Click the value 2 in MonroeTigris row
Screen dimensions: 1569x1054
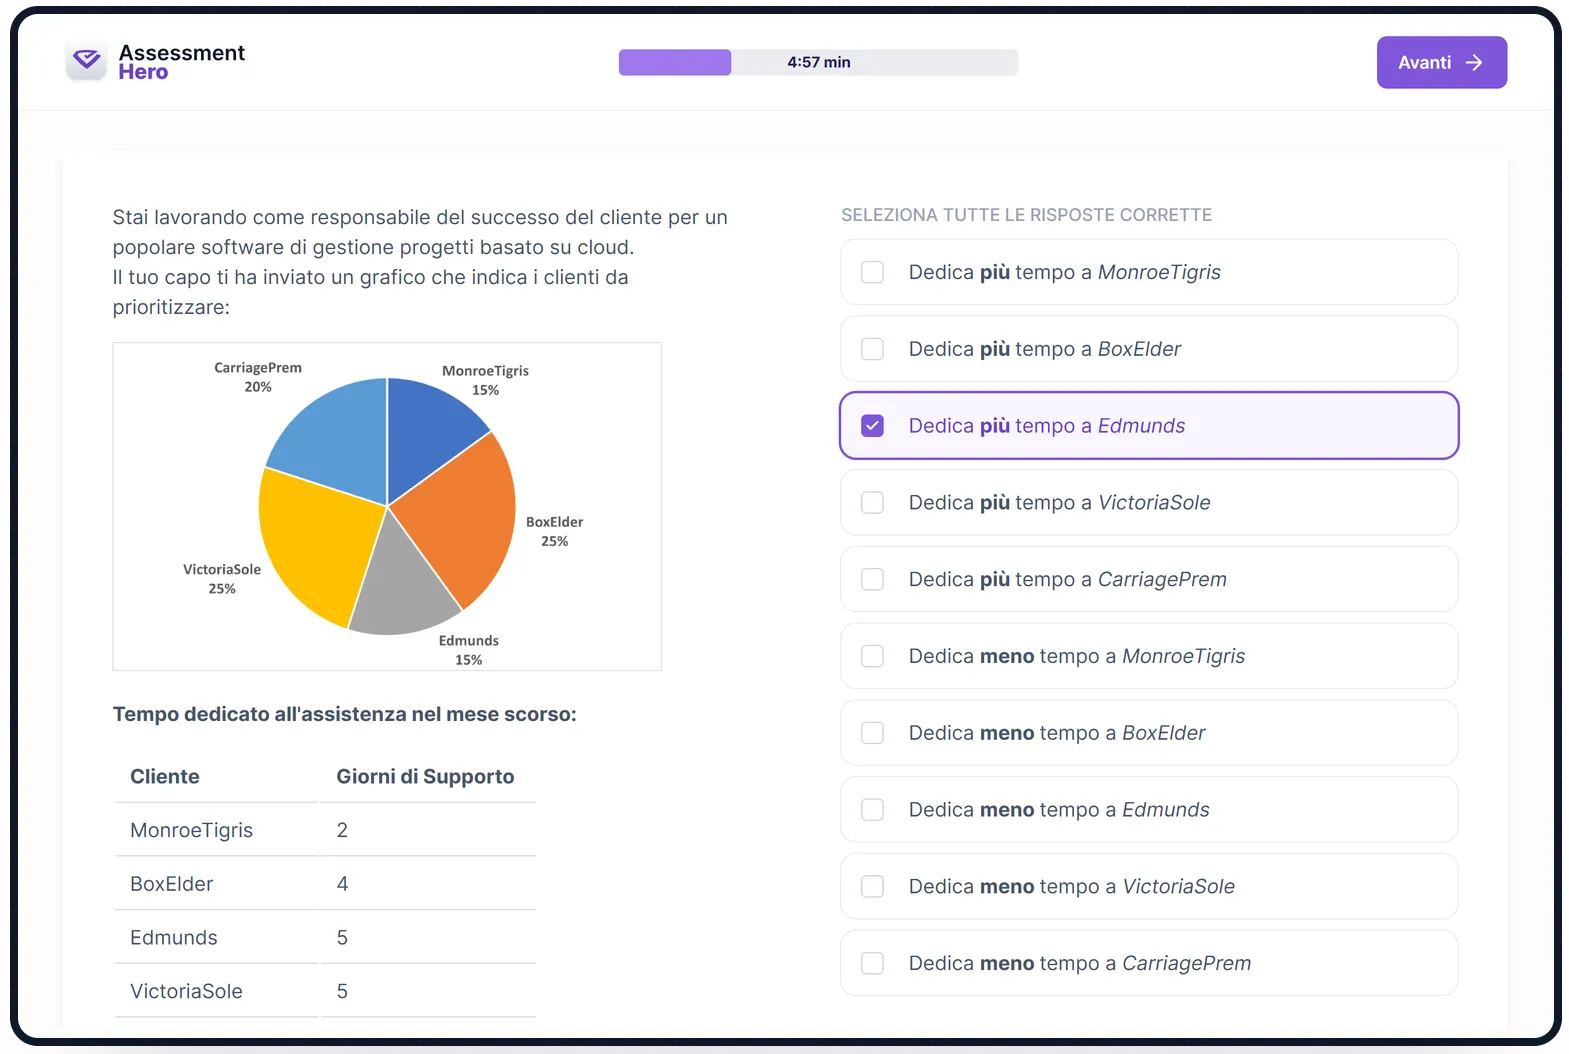point(342,830)
